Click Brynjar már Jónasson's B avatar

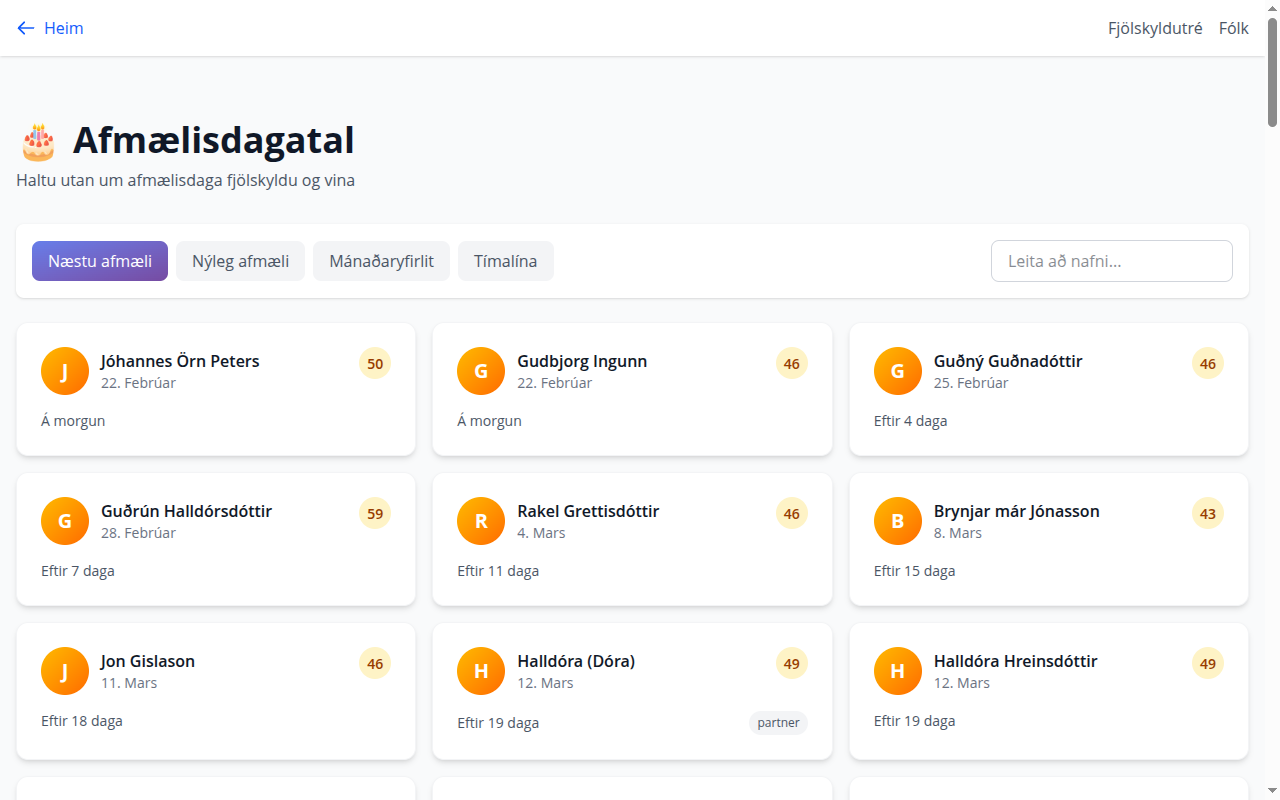[897, 521]
